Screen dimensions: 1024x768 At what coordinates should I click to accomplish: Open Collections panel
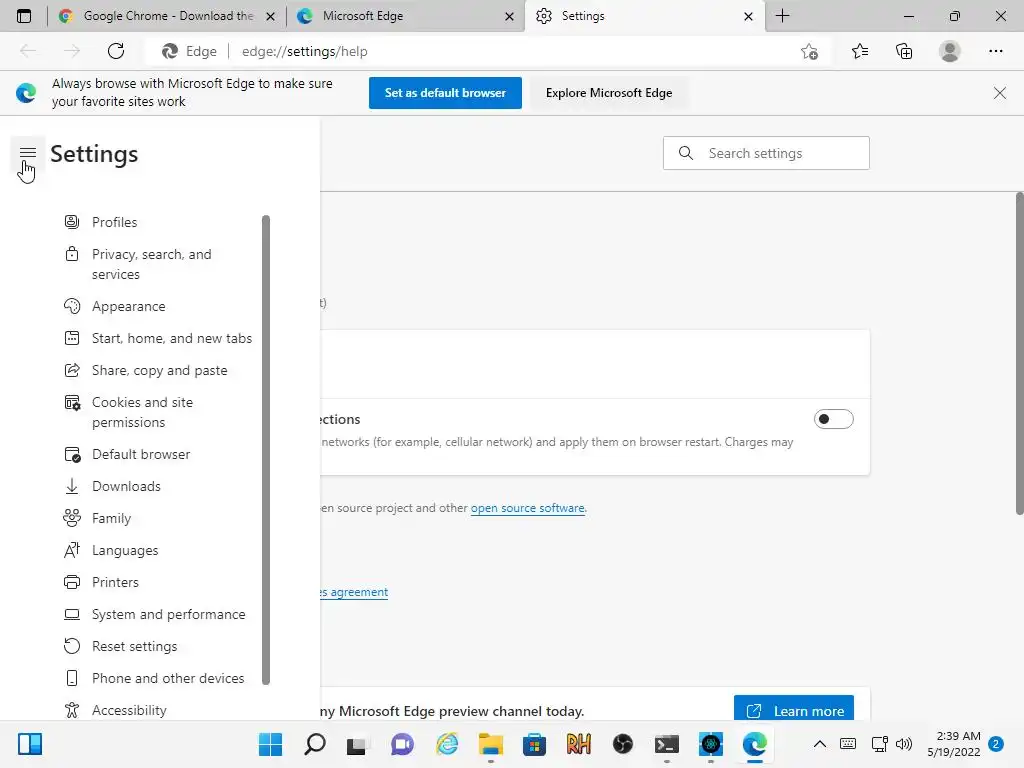(904, 51)
